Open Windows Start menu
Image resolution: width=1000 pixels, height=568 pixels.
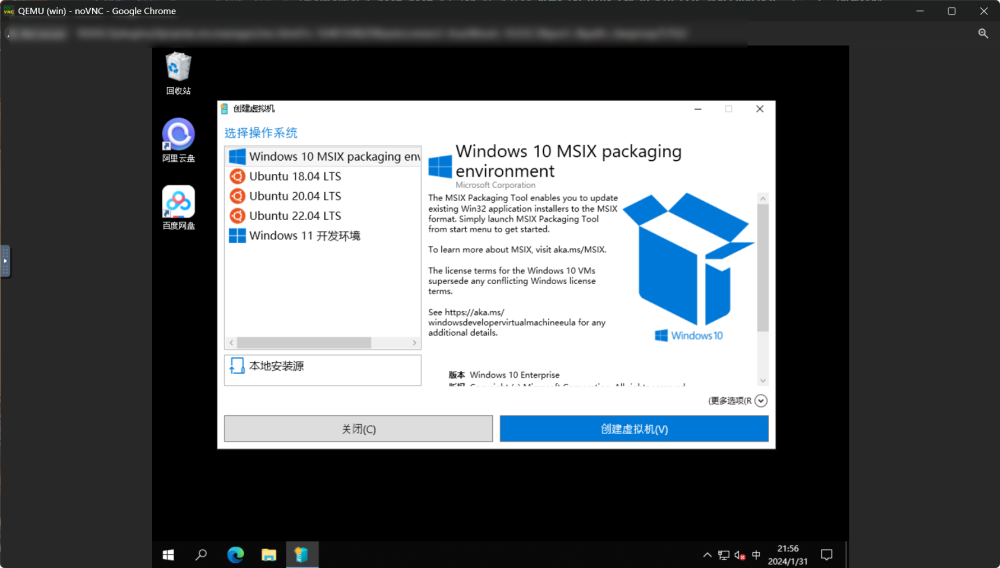pyautogui.click(x=168, y=555)
